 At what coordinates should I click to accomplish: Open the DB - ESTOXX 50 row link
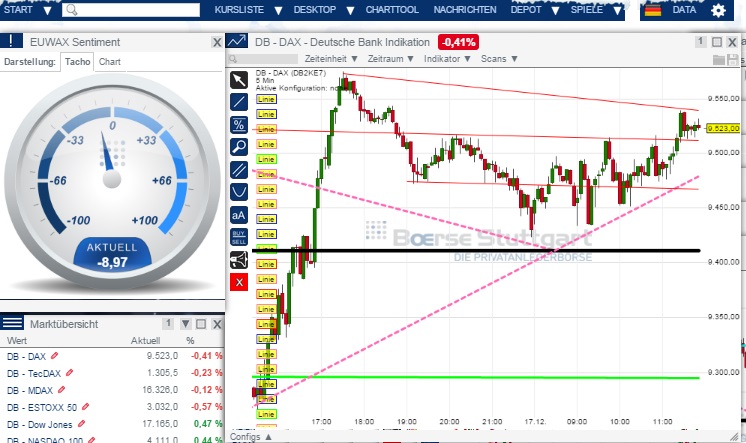pyautogui.click(x=42, y=407)
